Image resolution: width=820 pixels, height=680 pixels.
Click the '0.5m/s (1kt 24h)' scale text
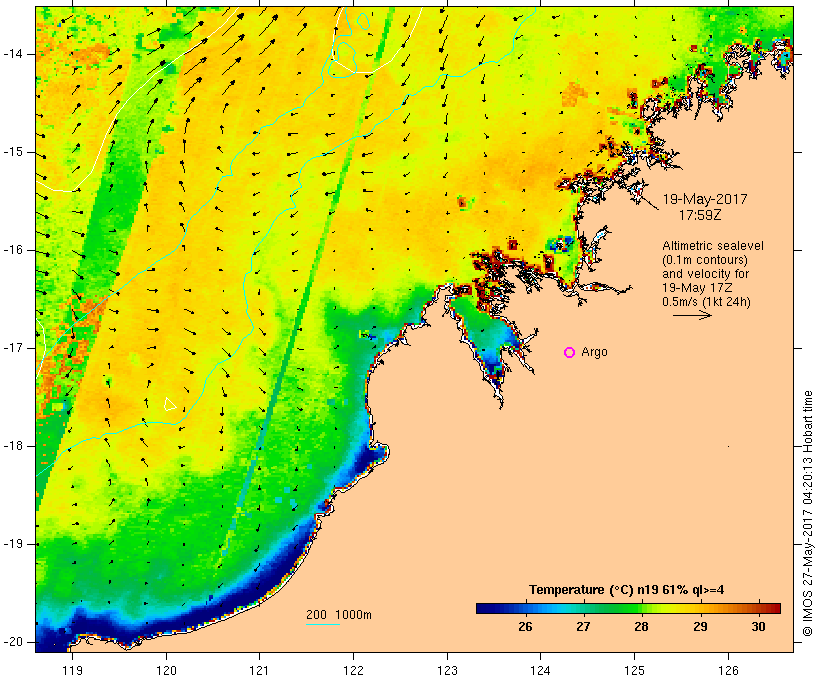(706, 302)
